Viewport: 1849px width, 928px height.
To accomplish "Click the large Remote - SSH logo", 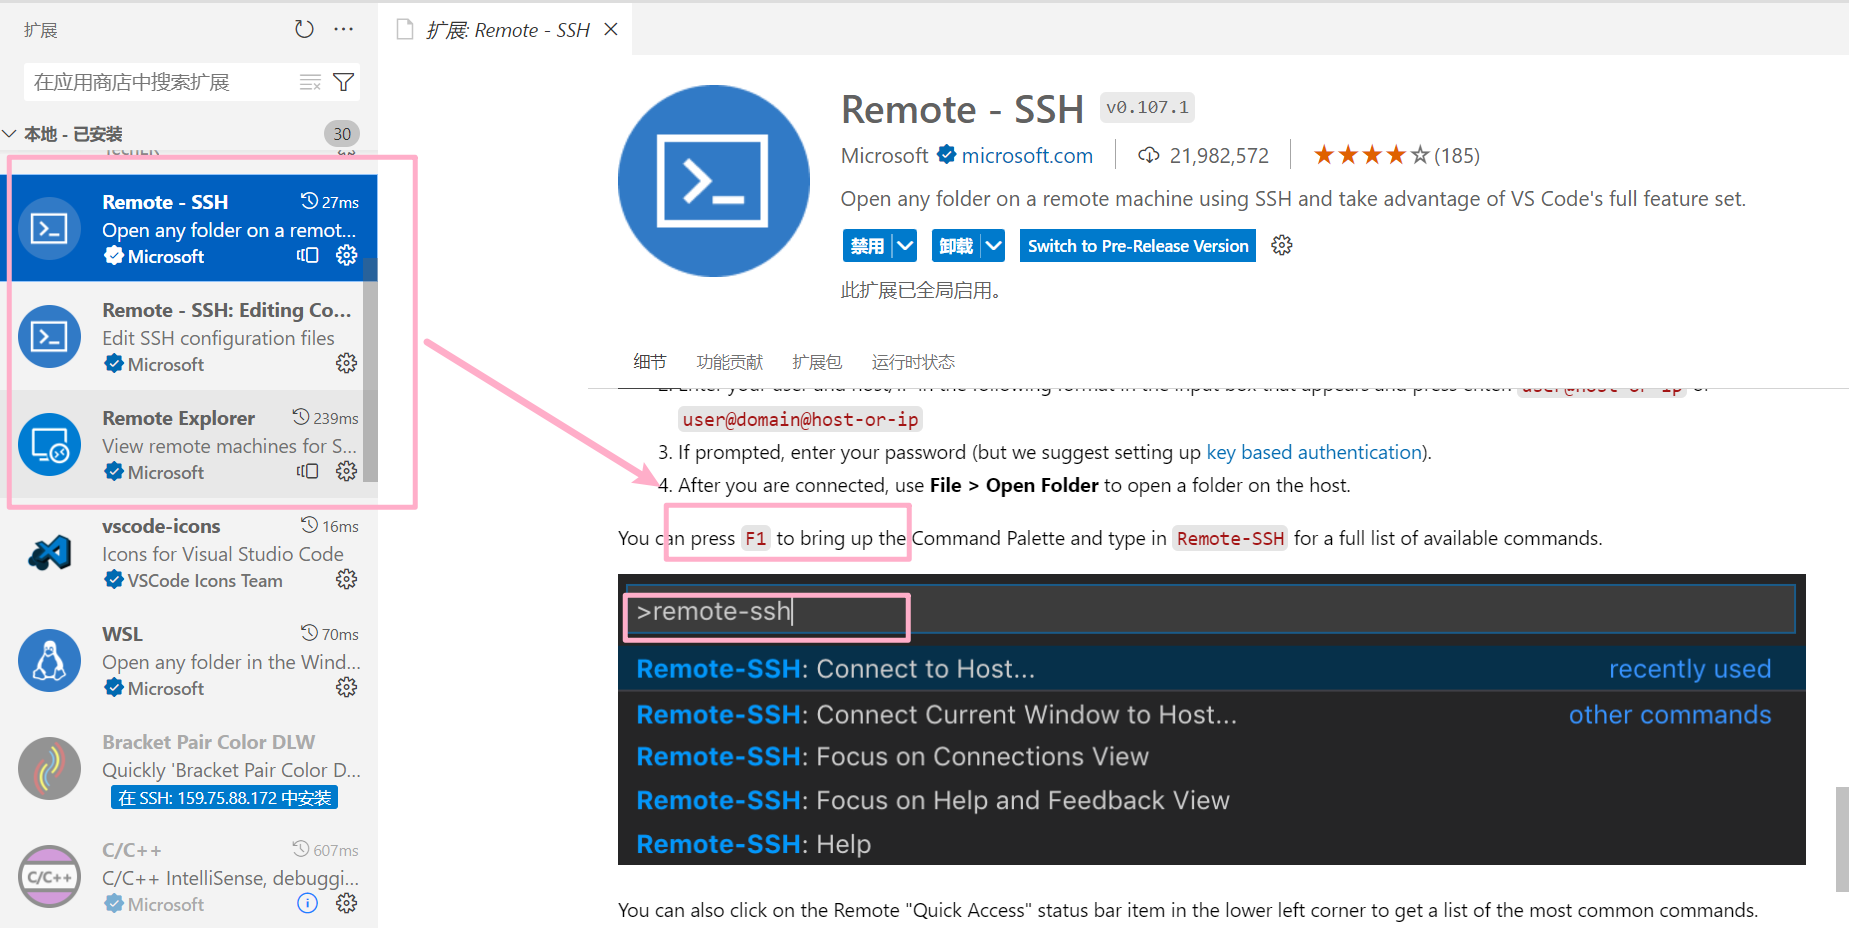I will pos(714,181).
